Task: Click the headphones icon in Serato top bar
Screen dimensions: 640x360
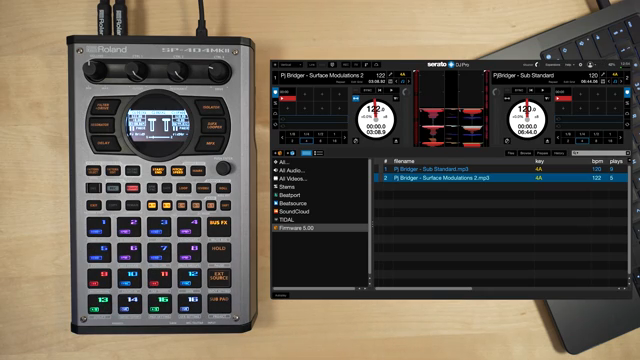Action: [x=376, y=64]
